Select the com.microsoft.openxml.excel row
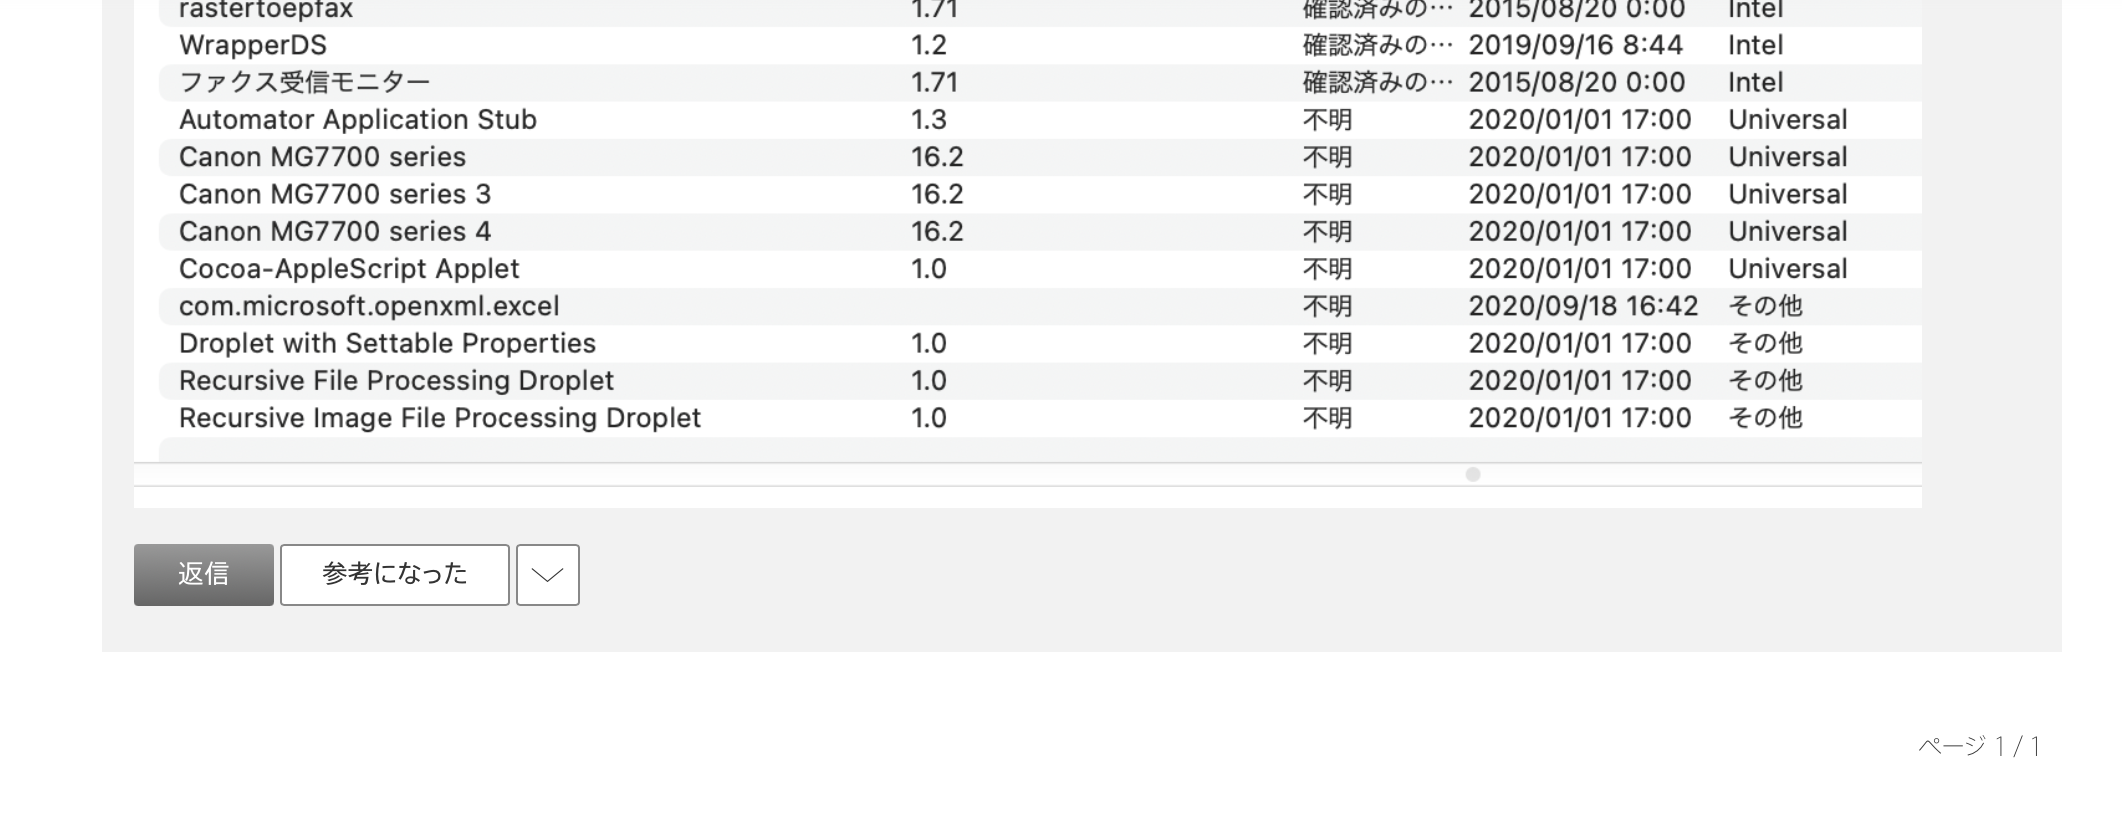Screen dimensions: 2122x818 point(369,306)
